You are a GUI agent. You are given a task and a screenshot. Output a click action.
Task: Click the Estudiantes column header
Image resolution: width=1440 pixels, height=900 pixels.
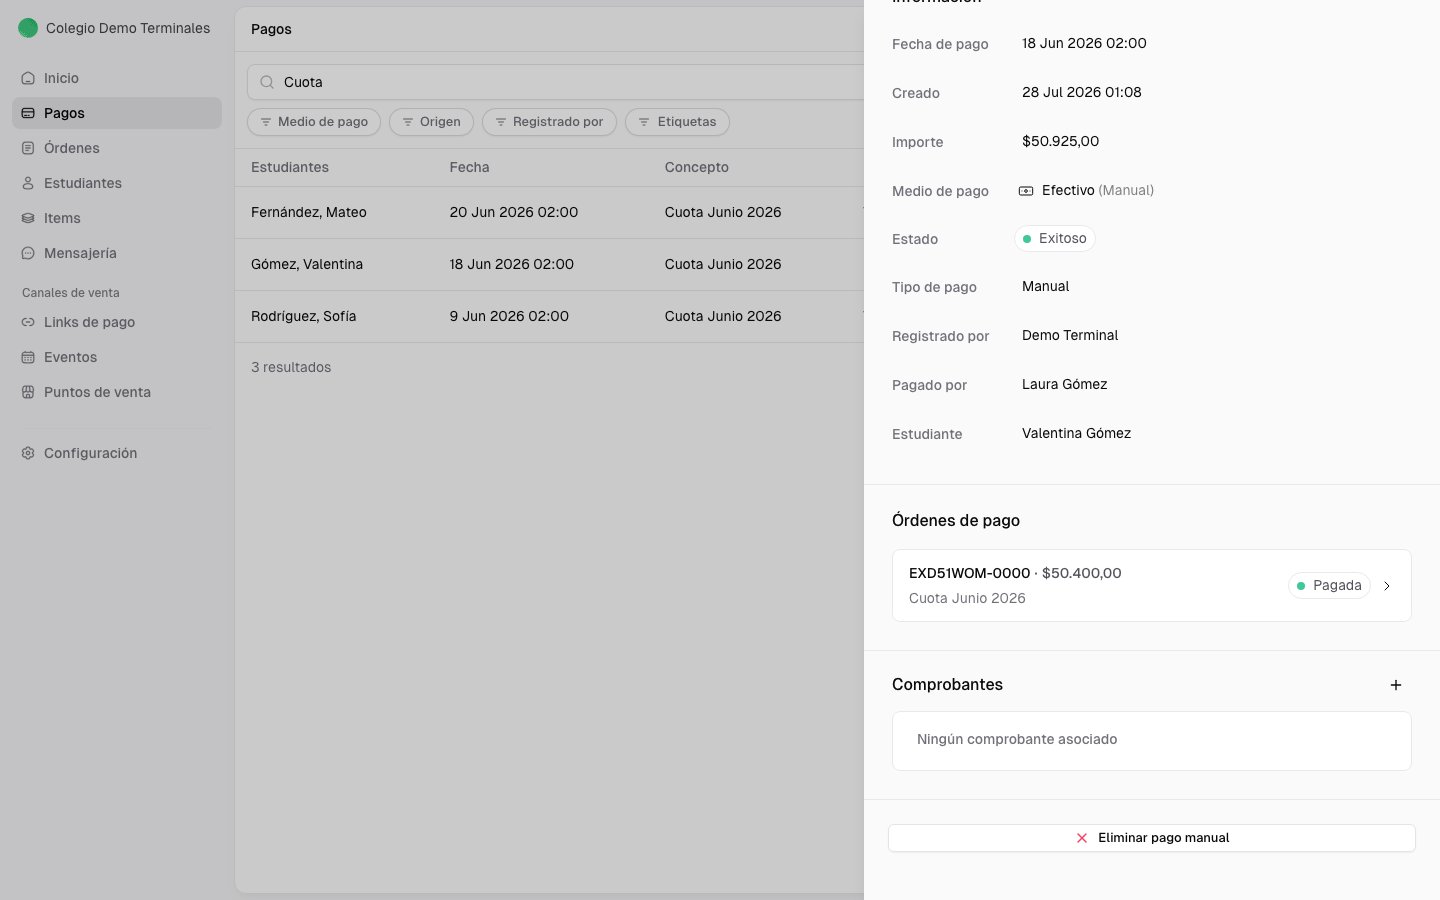290,167
